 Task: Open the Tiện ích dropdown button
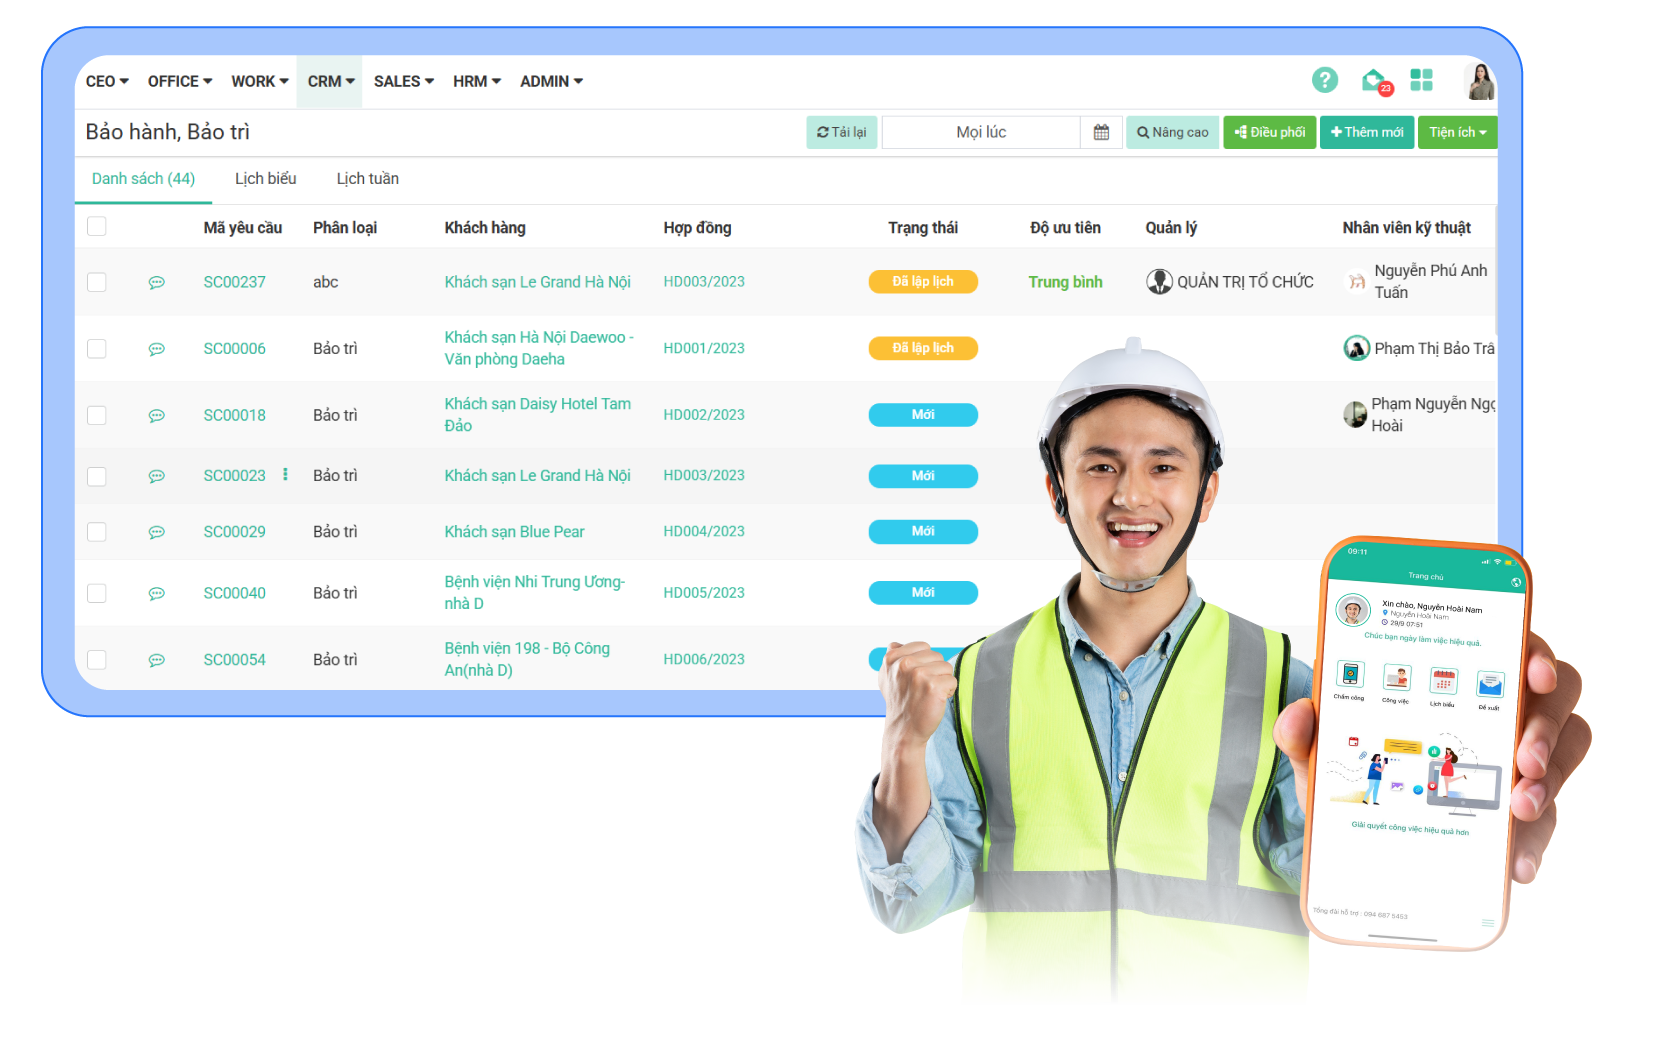(x=1457, y=132)
